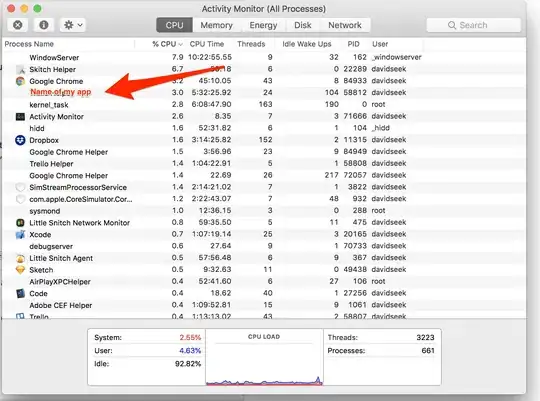This screenshot has width=540, height=401.
Task: Click the Little Snitch Network Monitor icon
Action: click(20, 223)
